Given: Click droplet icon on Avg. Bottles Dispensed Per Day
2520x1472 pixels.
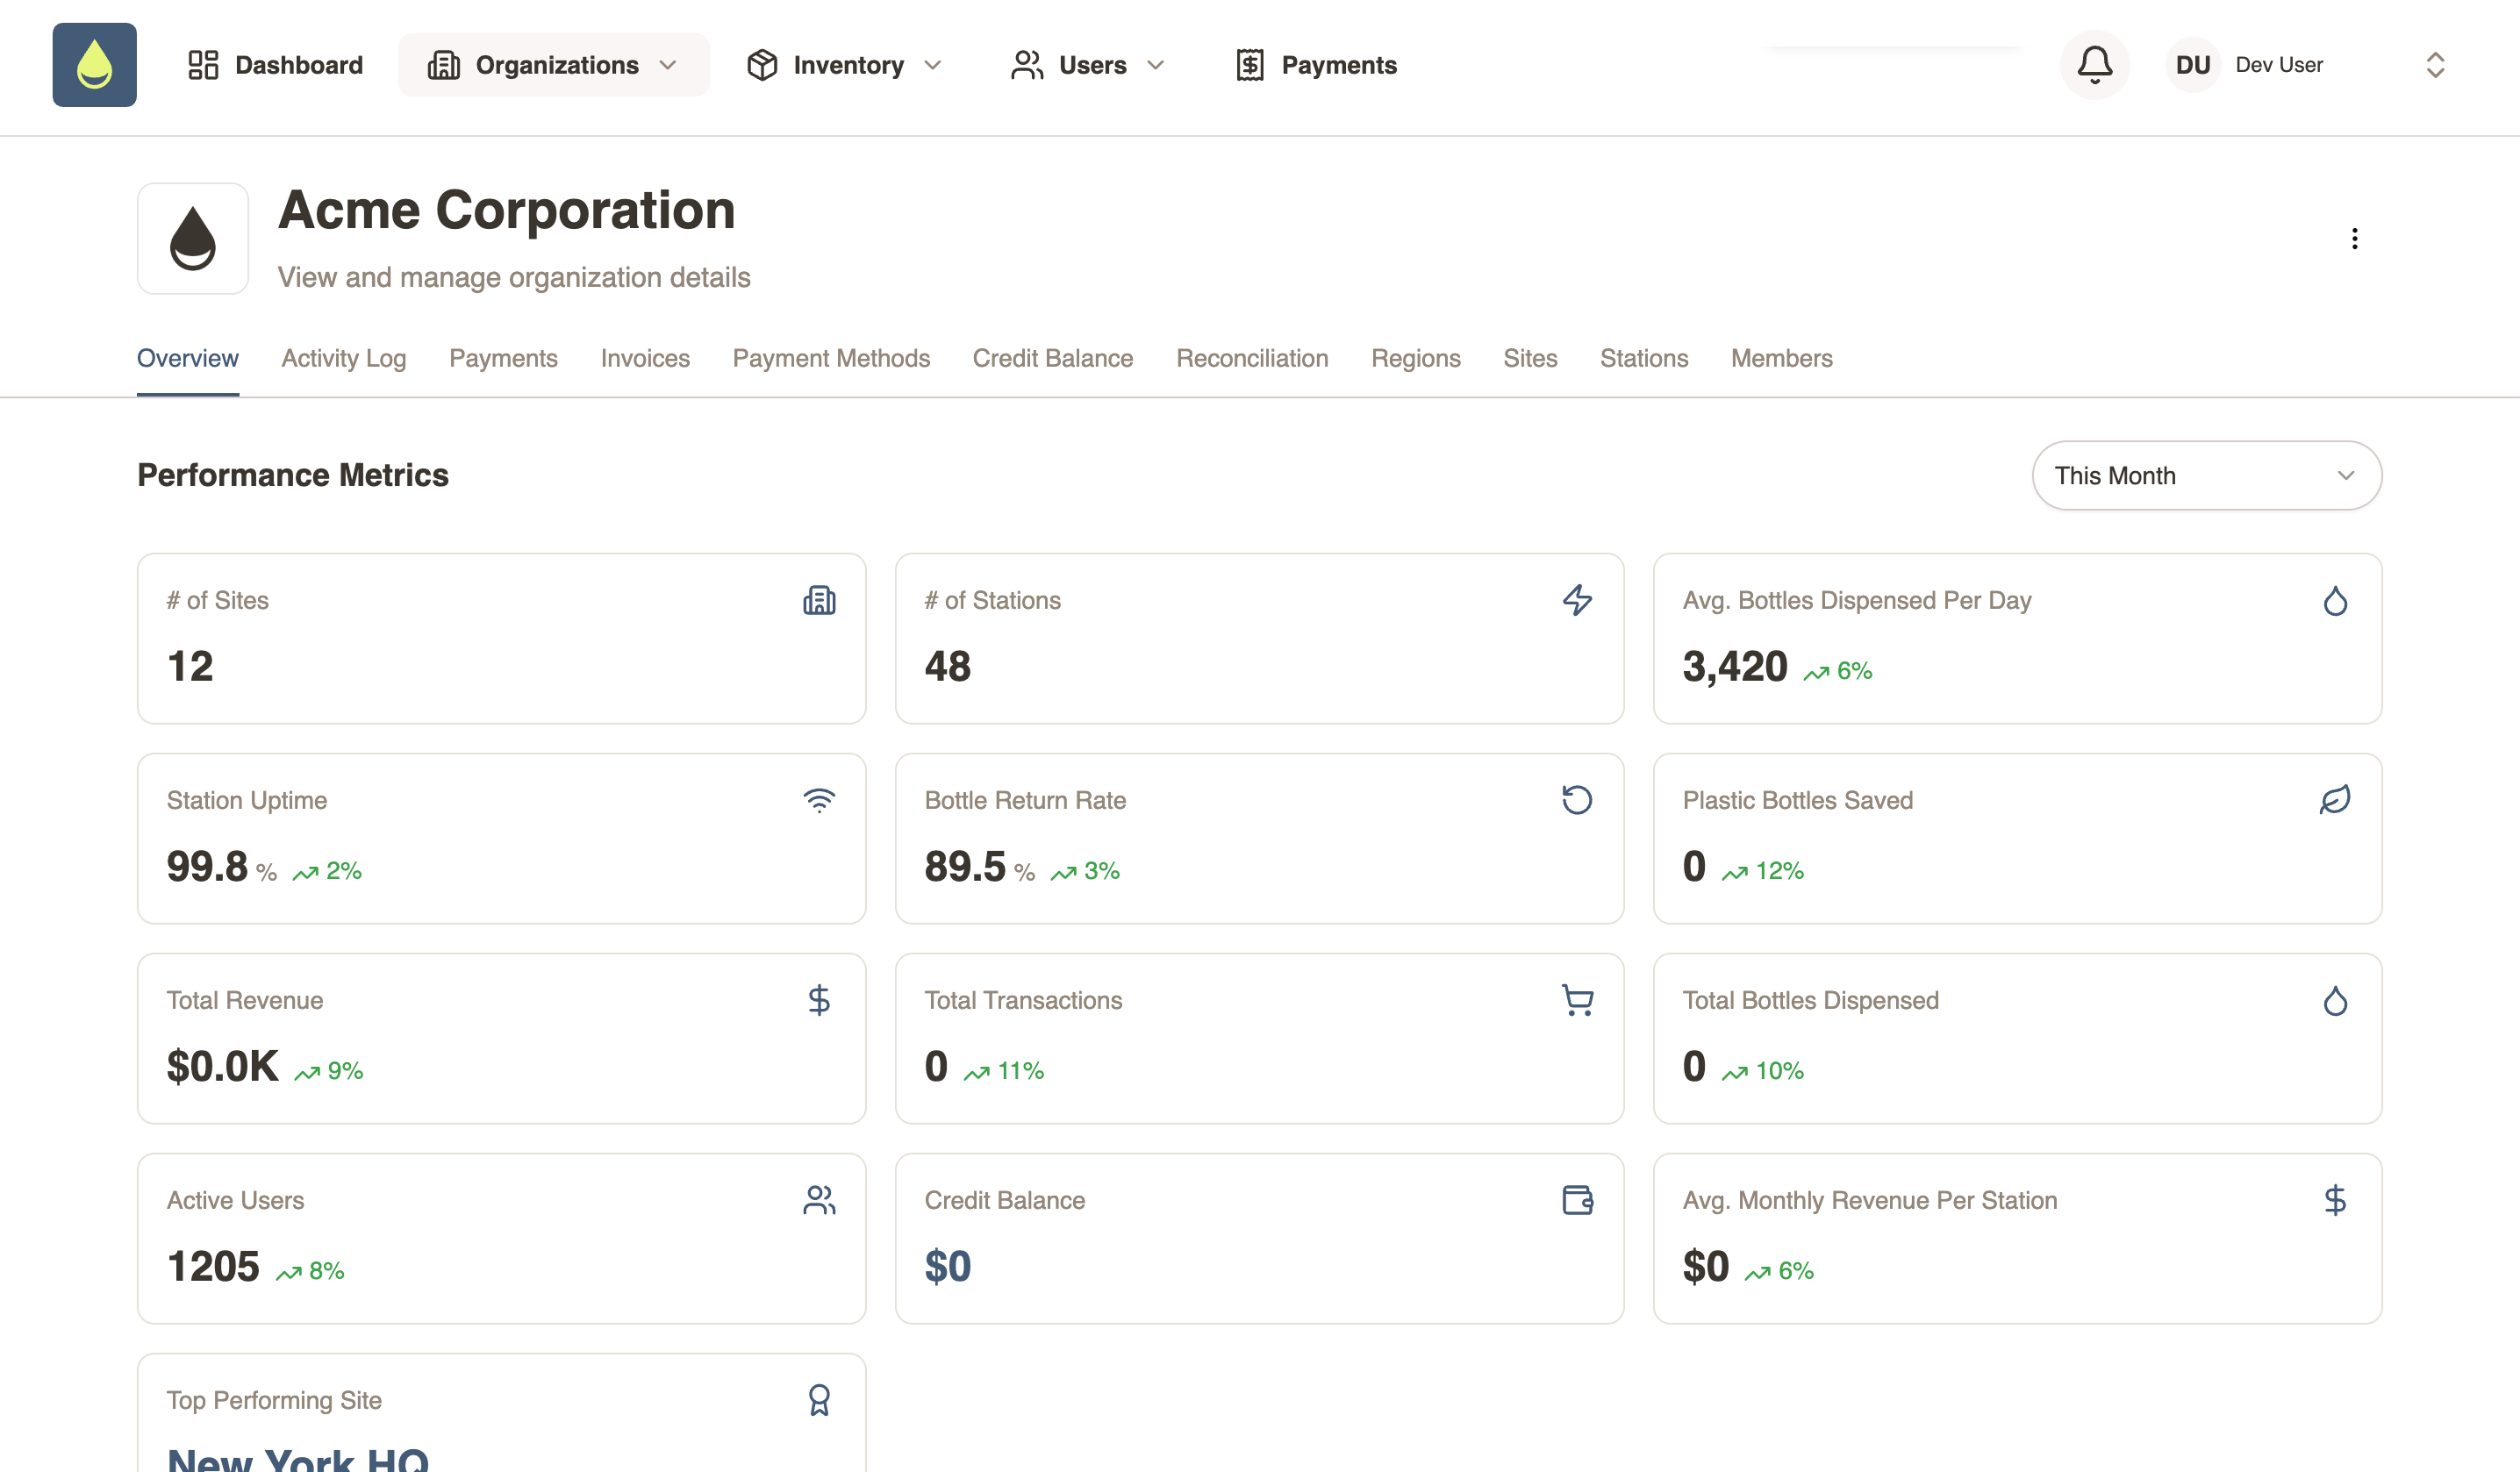Looking at the screenshot, I should pyautogui.click(x=2335, y=600).
